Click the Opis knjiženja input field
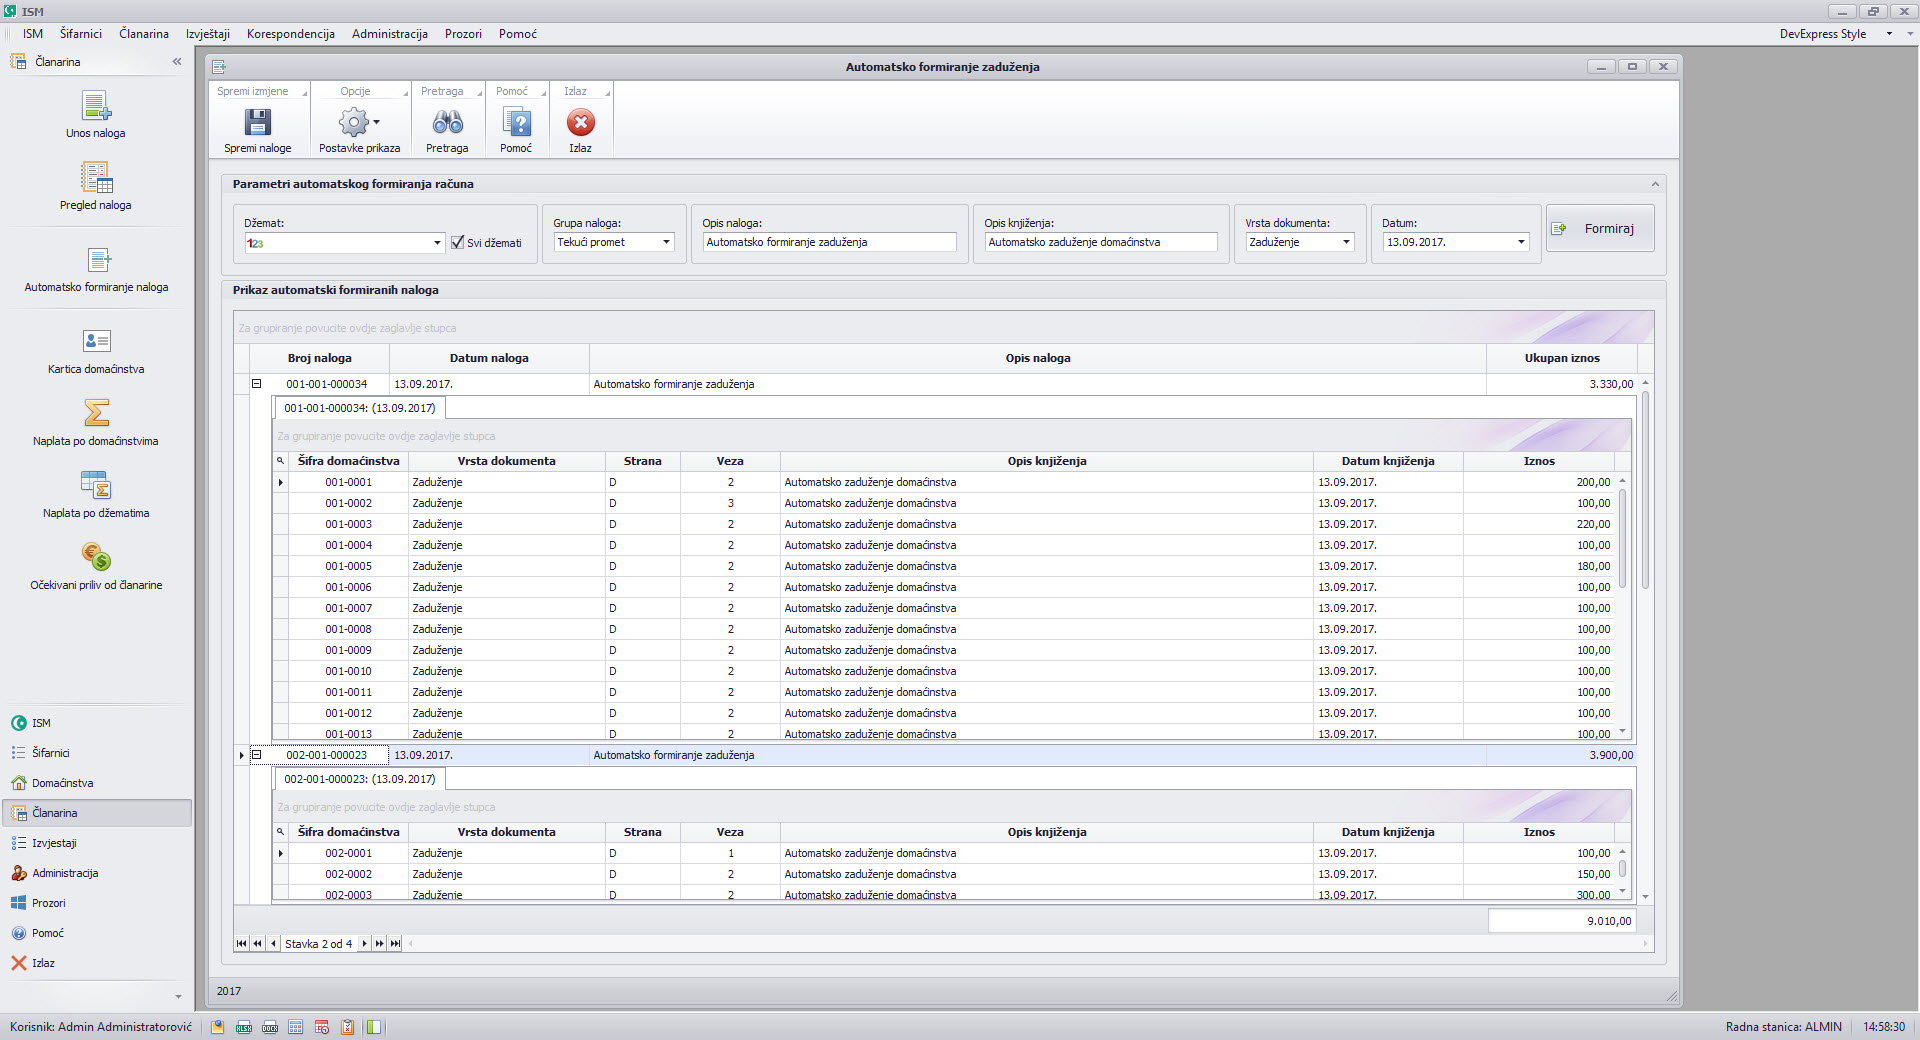 click(1101, 242)
